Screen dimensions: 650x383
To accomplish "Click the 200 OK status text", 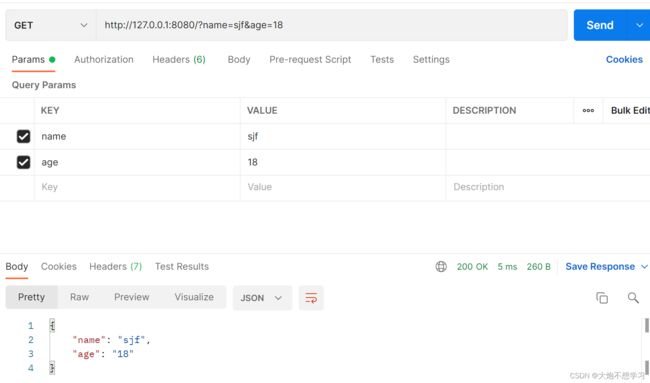I will (472, 267).
